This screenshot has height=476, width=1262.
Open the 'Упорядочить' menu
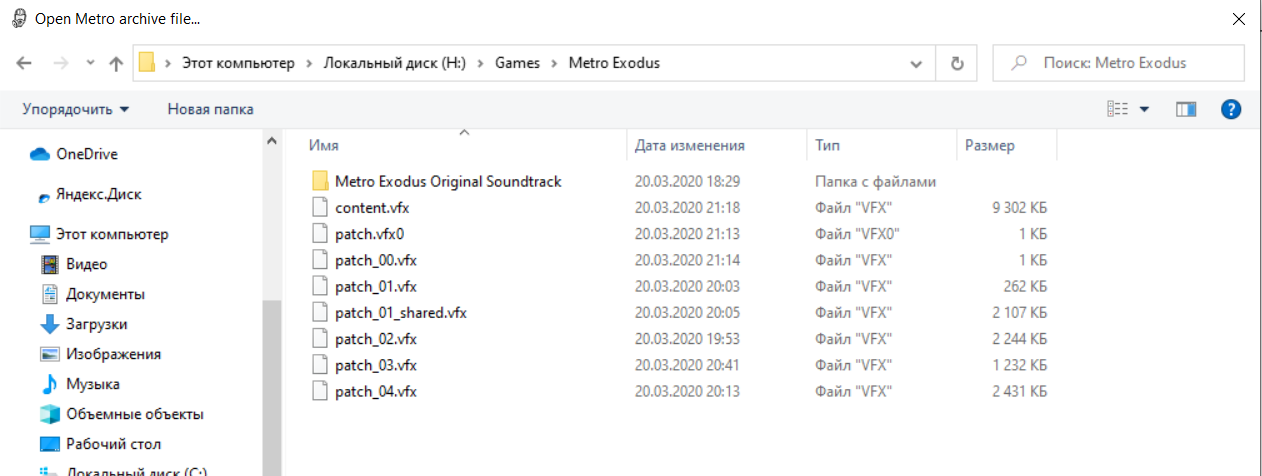(x=76, y=108)
